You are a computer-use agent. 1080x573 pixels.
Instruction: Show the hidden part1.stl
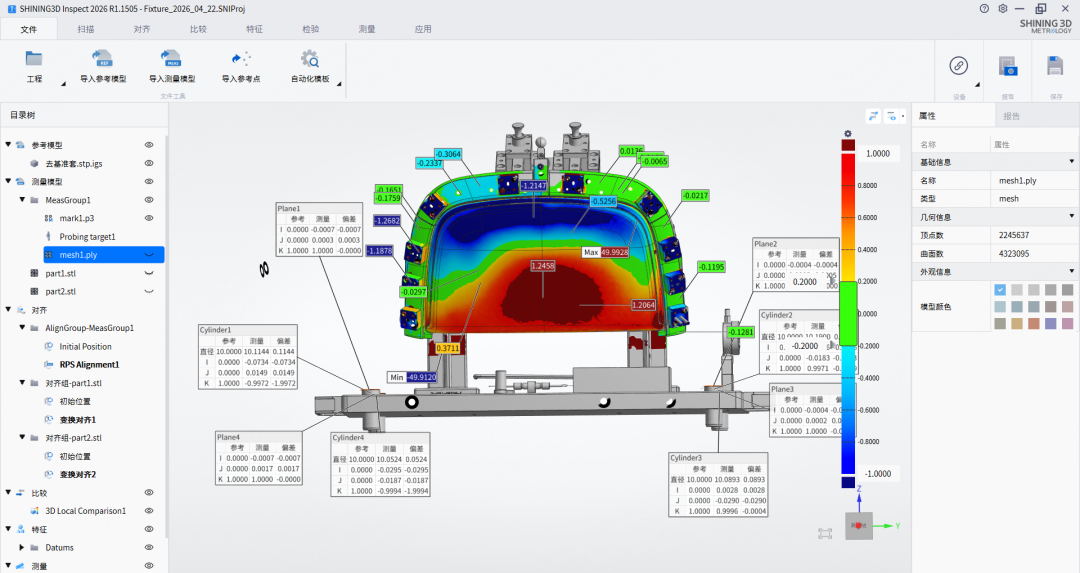[x=149, y=273]
